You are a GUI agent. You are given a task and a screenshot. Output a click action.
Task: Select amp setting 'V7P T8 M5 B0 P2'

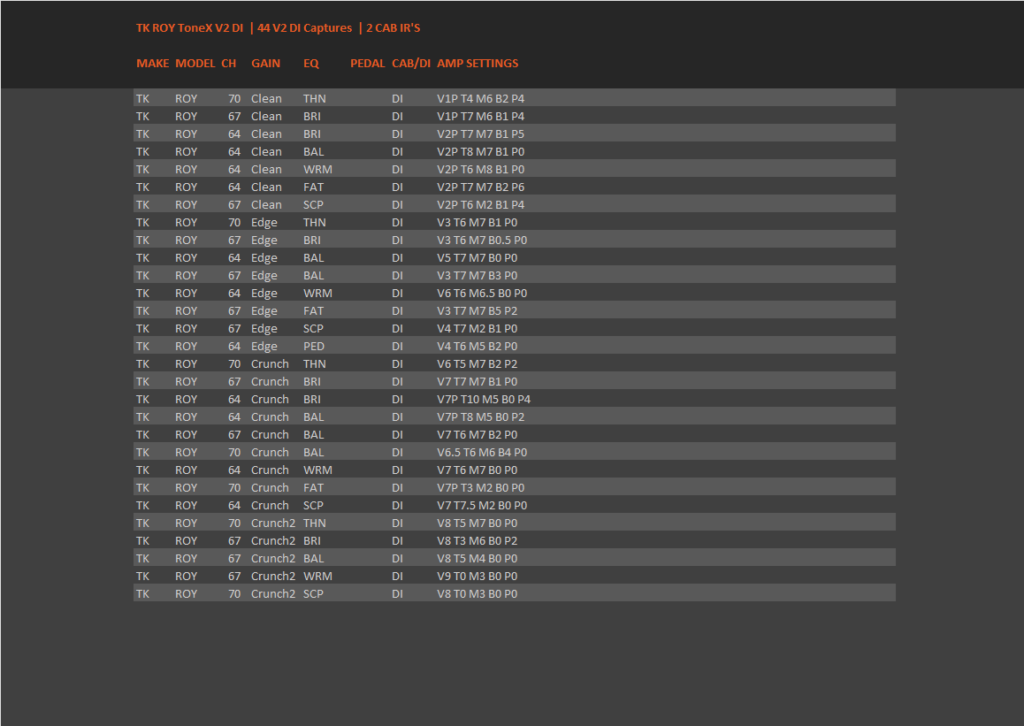(481, 417)
